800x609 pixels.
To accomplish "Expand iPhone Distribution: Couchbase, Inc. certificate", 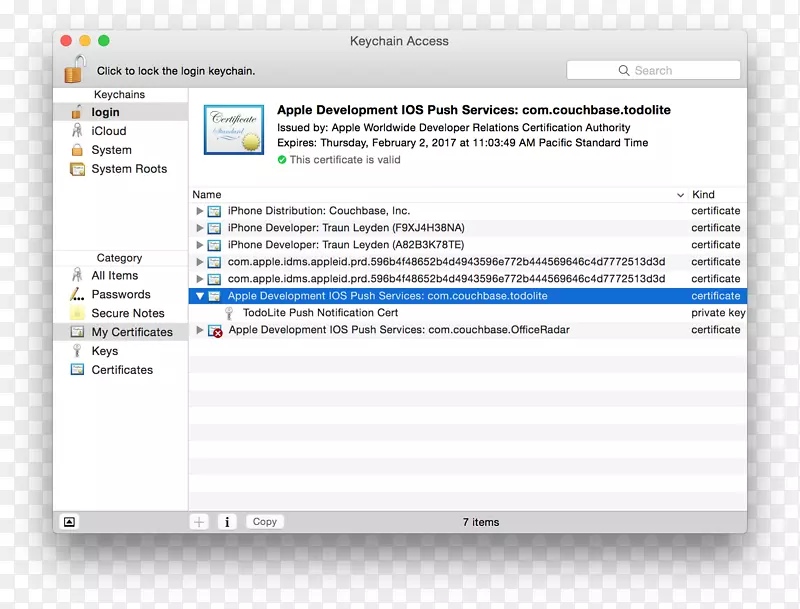I will (x=200, y=211).
